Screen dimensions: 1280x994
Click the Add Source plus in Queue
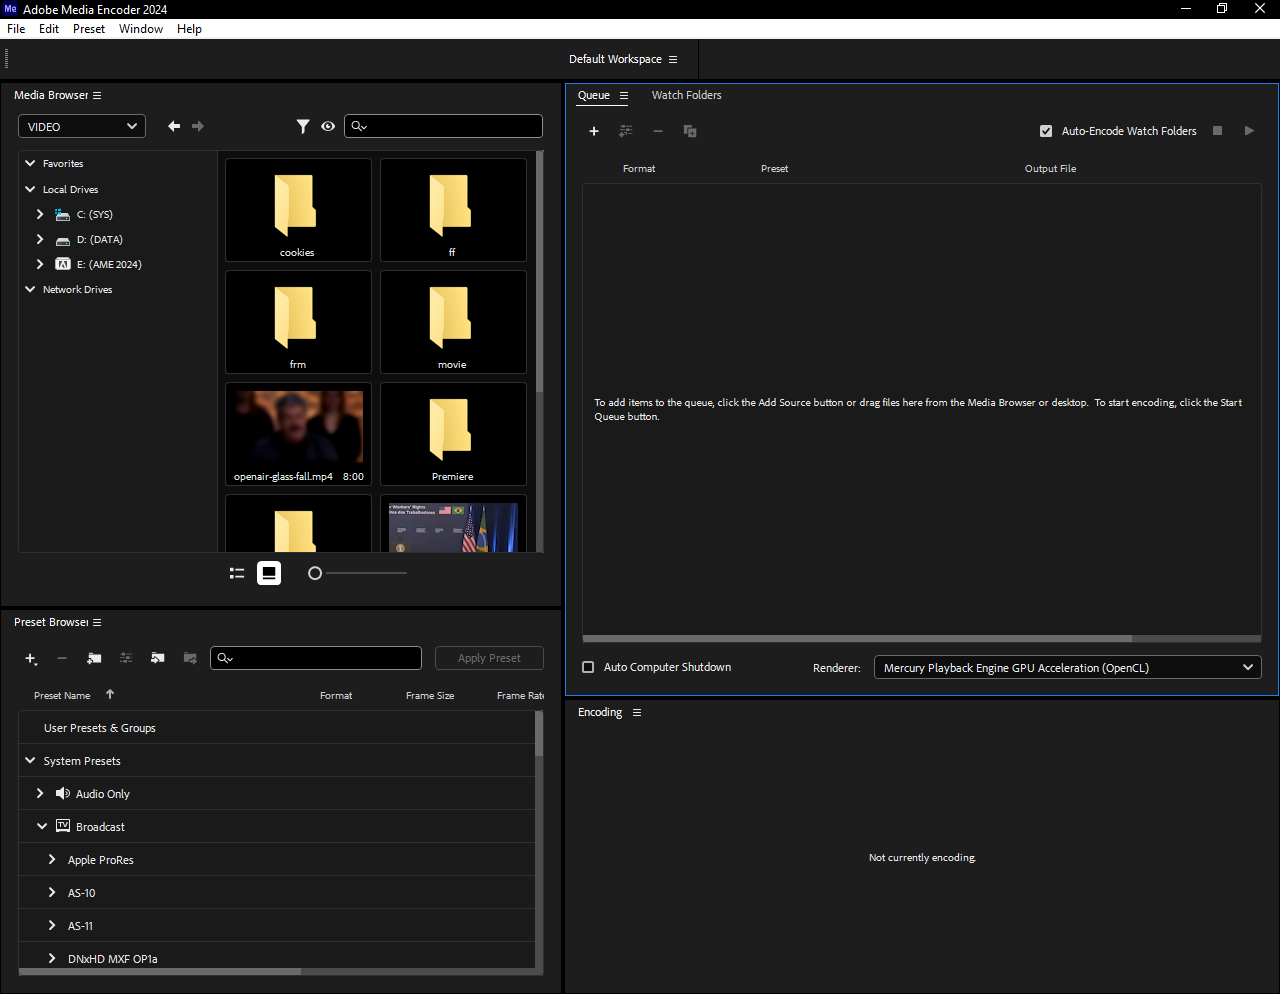(x=594, y=131)
